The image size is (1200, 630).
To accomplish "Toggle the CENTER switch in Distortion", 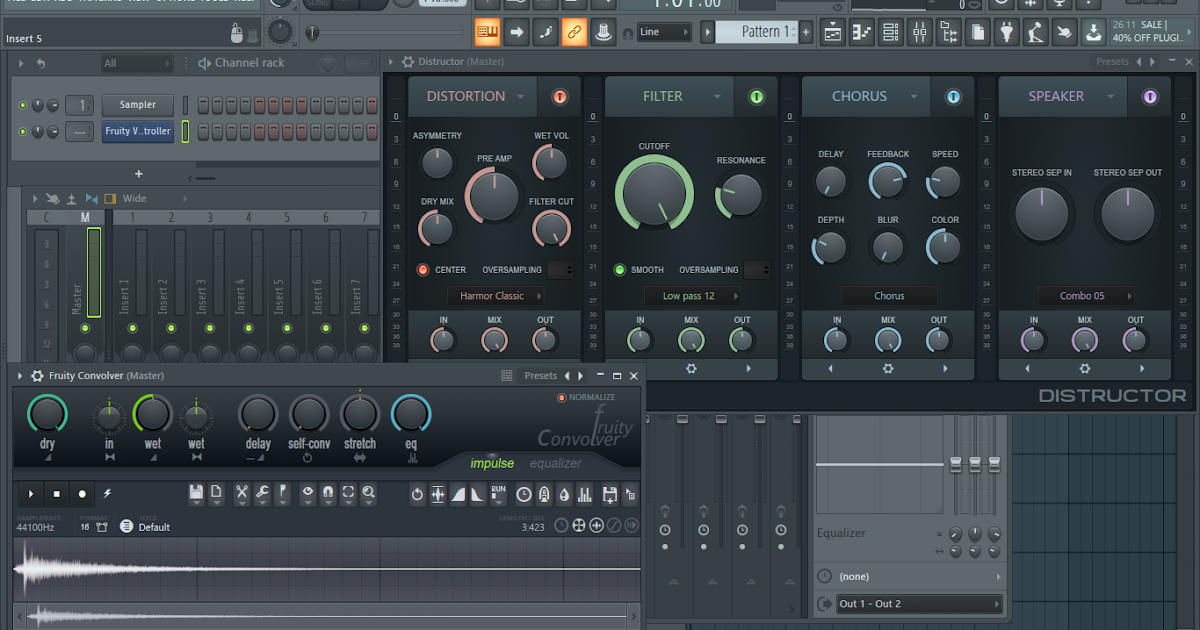I will 422,270.
